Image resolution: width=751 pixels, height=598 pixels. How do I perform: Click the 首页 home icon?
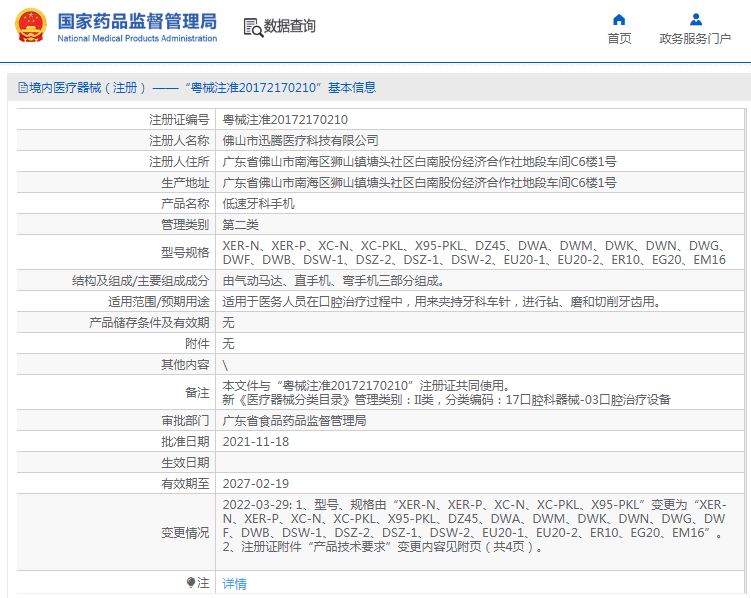coord(619,20)
